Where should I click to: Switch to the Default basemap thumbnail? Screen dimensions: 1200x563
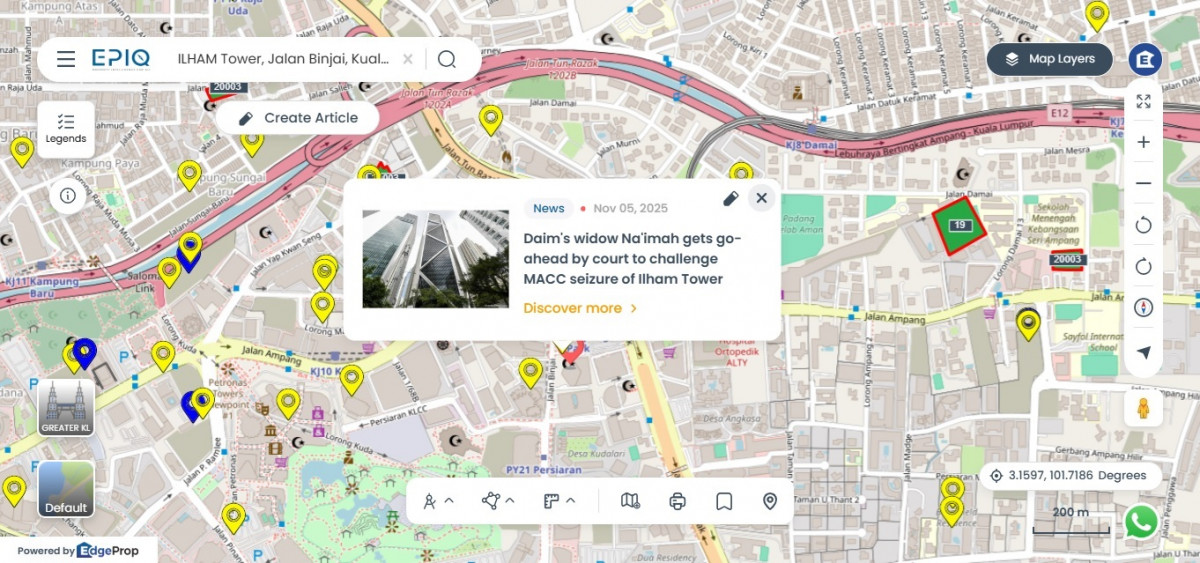(66, 489)
